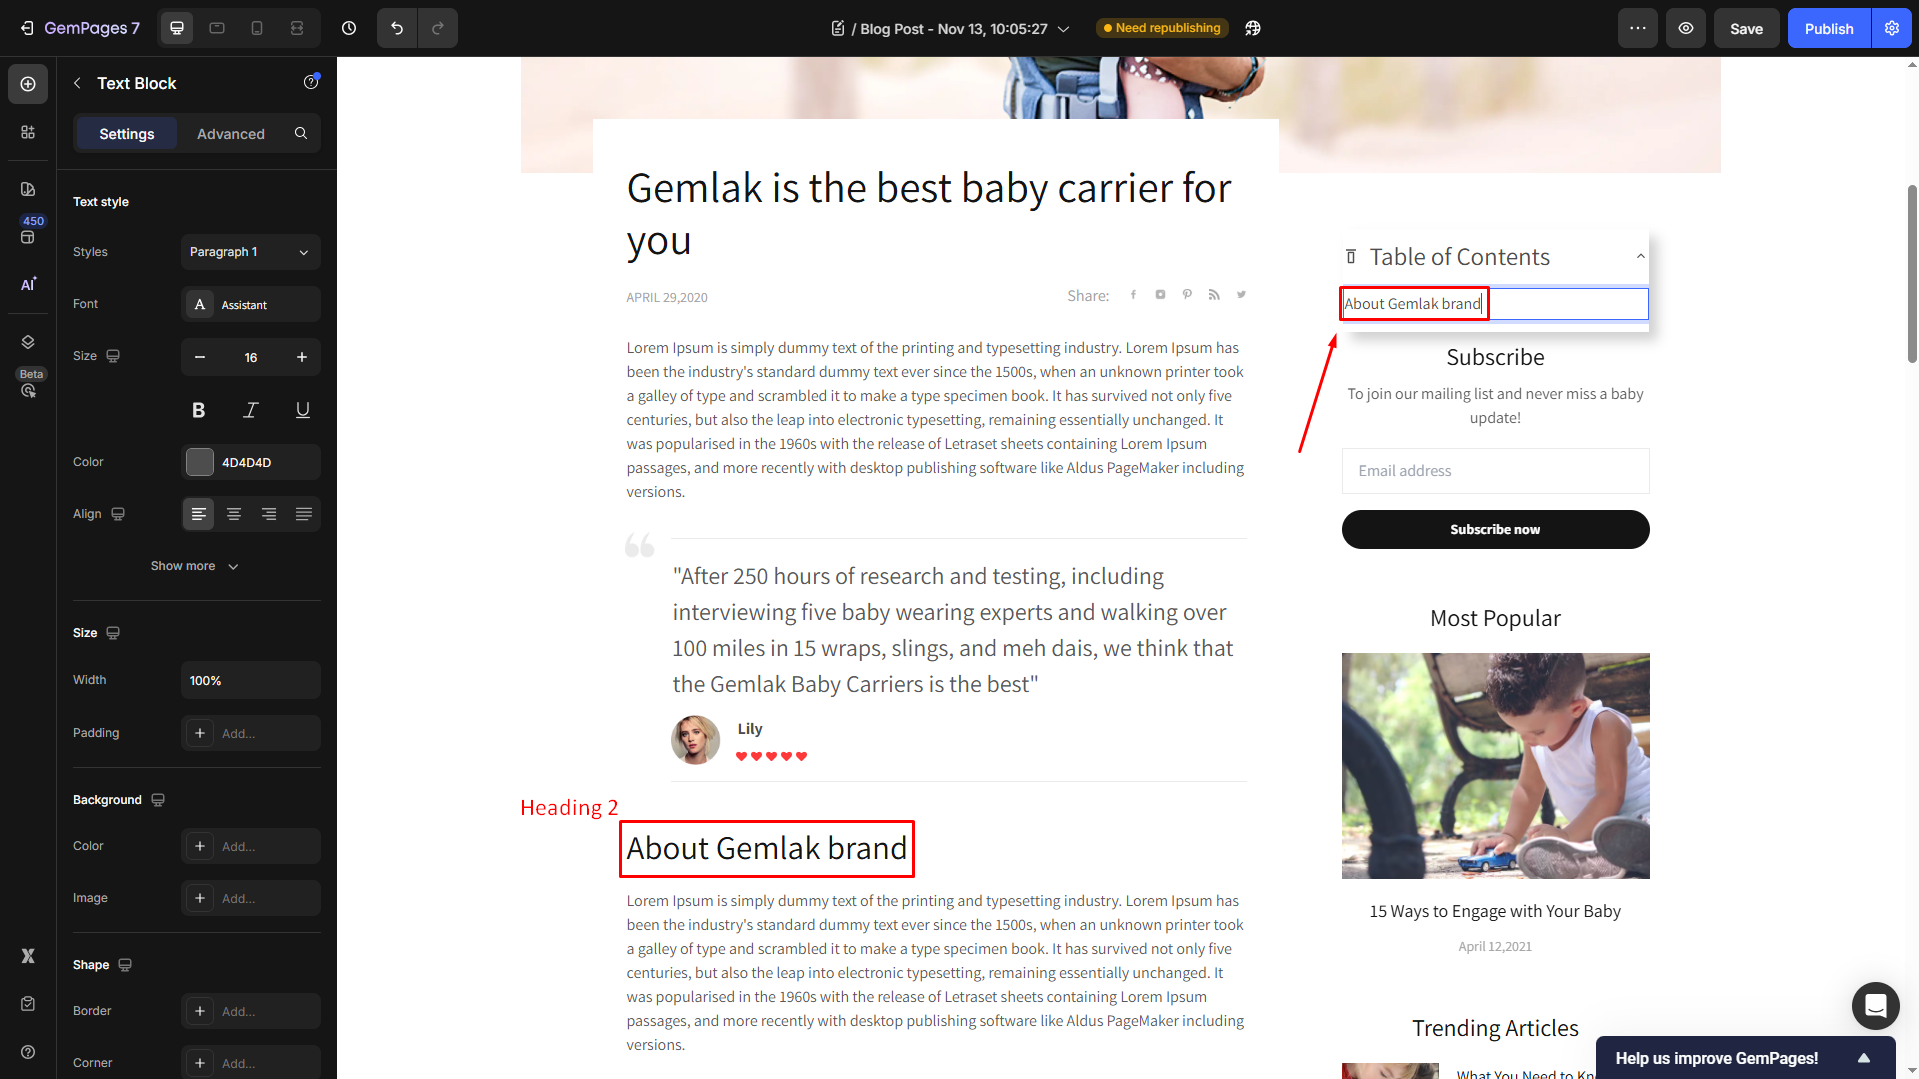Open version history clock icon
The height and width of the screenshot is (1079, 1919).
349,28
